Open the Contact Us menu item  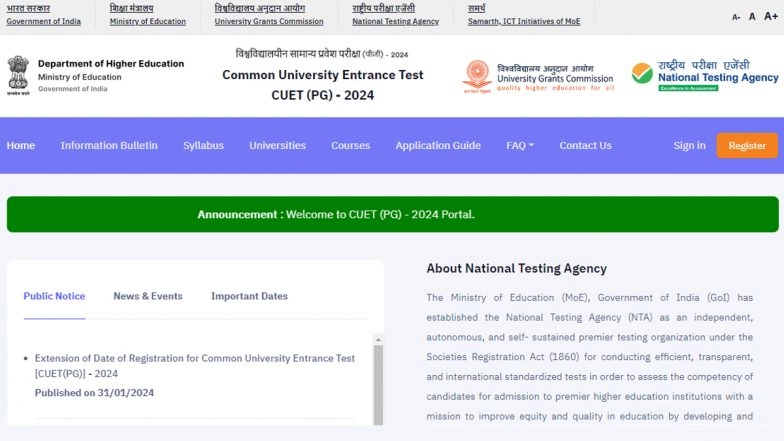(586, 146)
